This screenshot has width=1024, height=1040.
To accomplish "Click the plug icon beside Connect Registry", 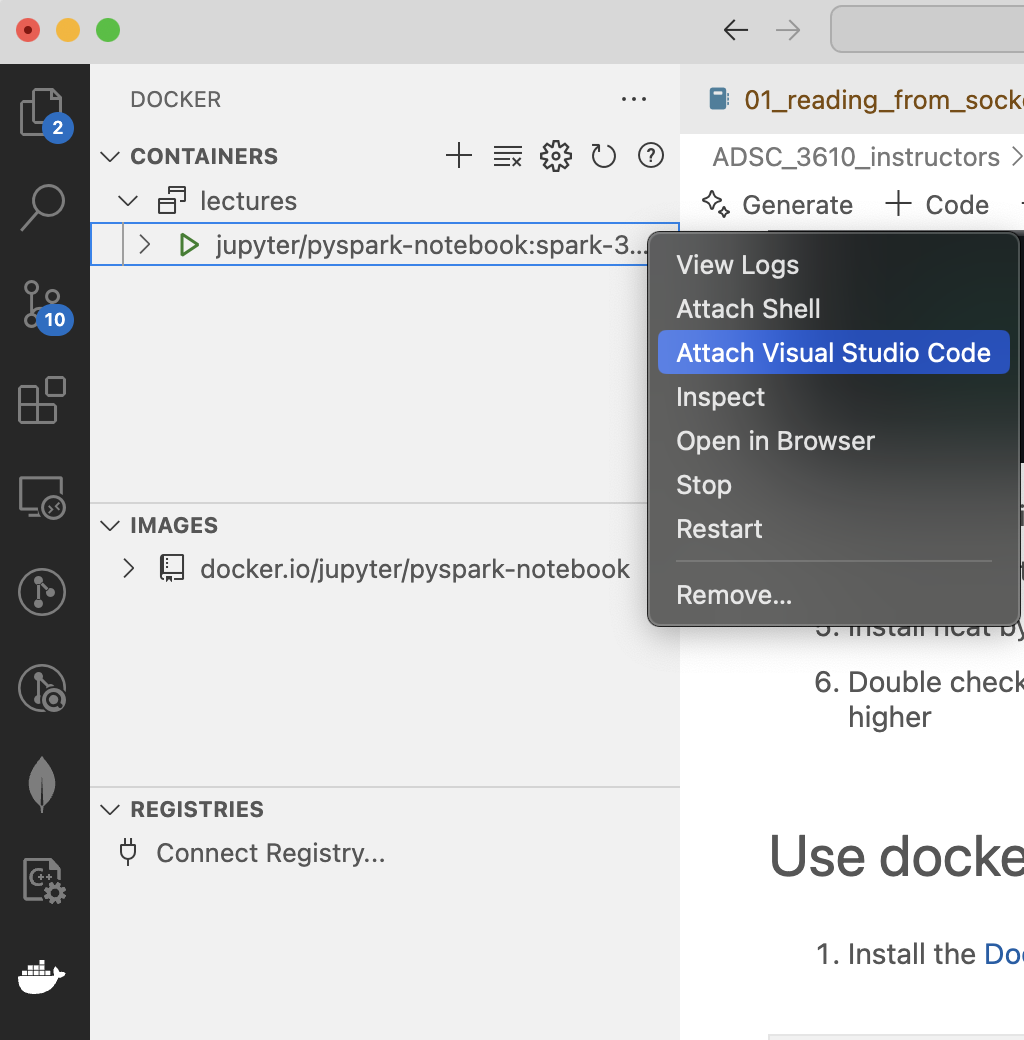I will (128, 852).
